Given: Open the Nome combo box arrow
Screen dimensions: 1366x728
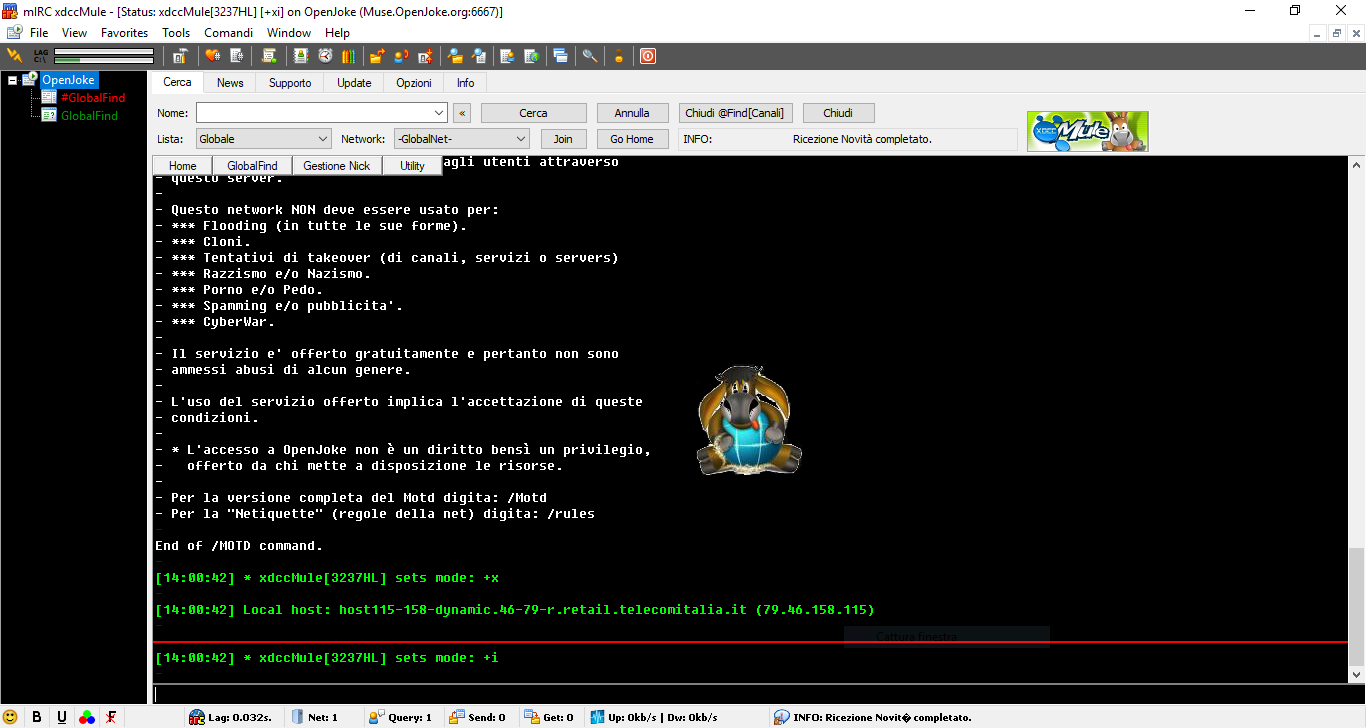Looking at the screenshot, I should (440, 113).
